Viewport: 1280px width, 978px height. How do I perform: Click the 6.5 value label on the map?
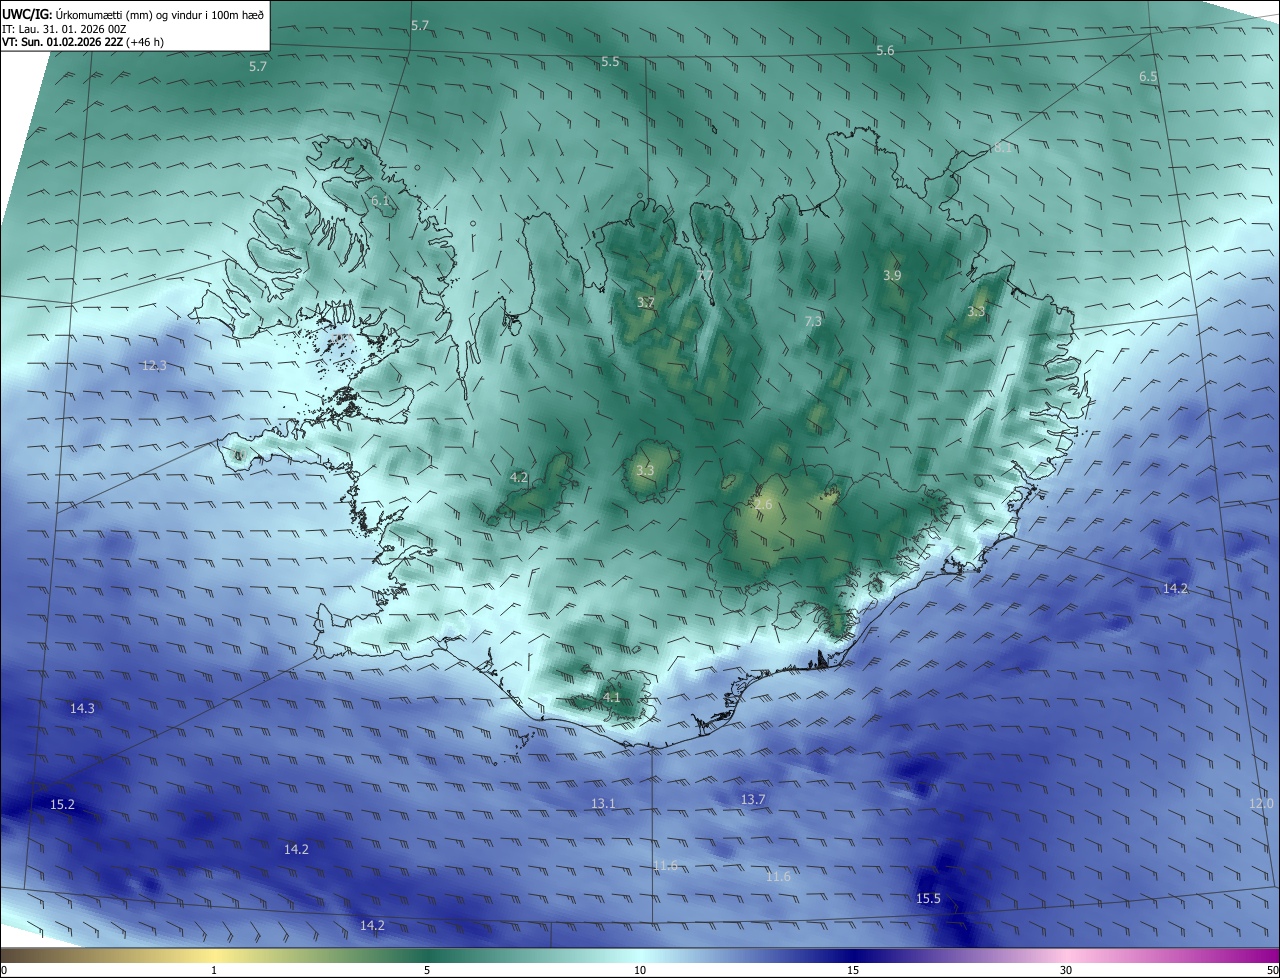tap(1148, 77)
